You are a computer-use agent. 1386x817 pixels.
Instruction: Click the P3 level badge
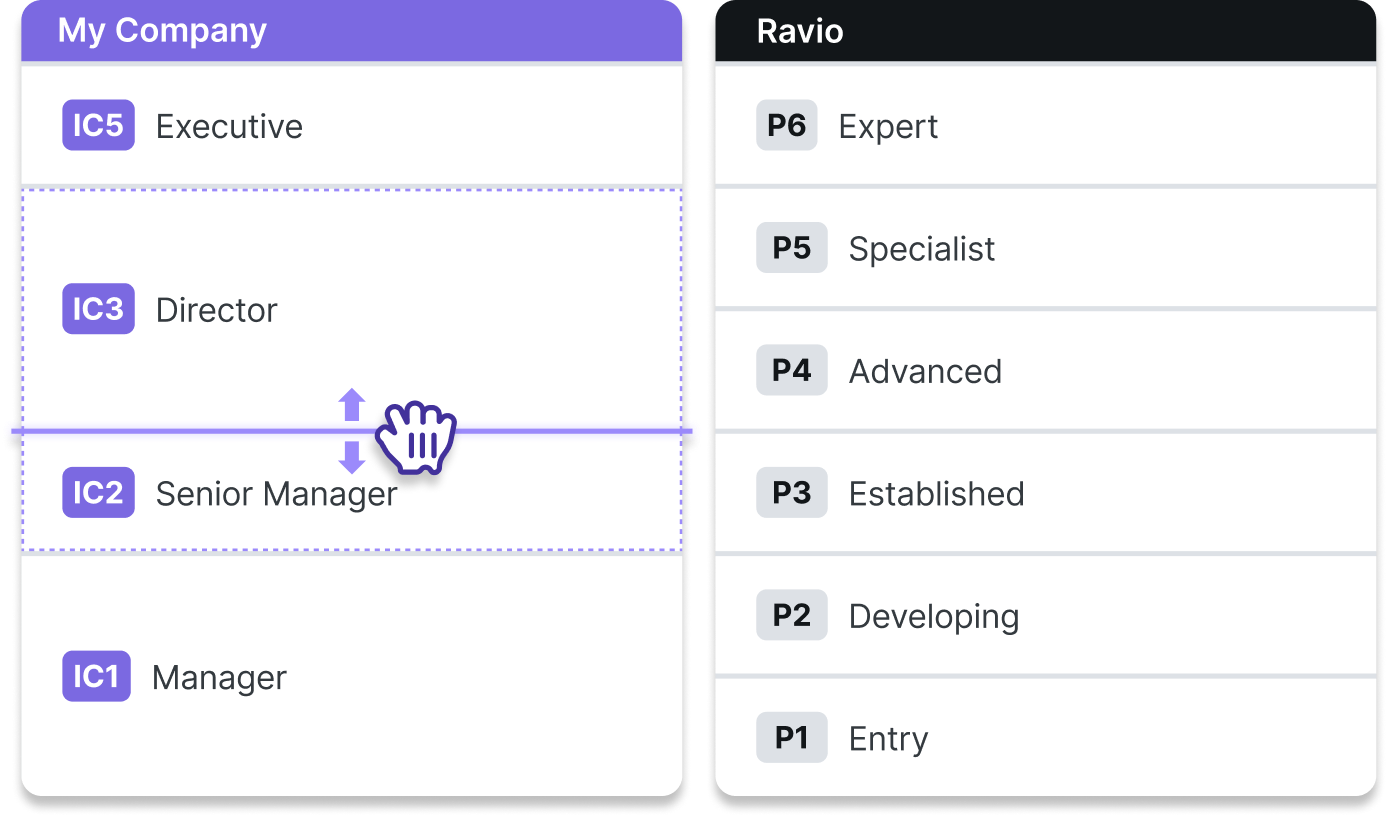coord(792,493)
